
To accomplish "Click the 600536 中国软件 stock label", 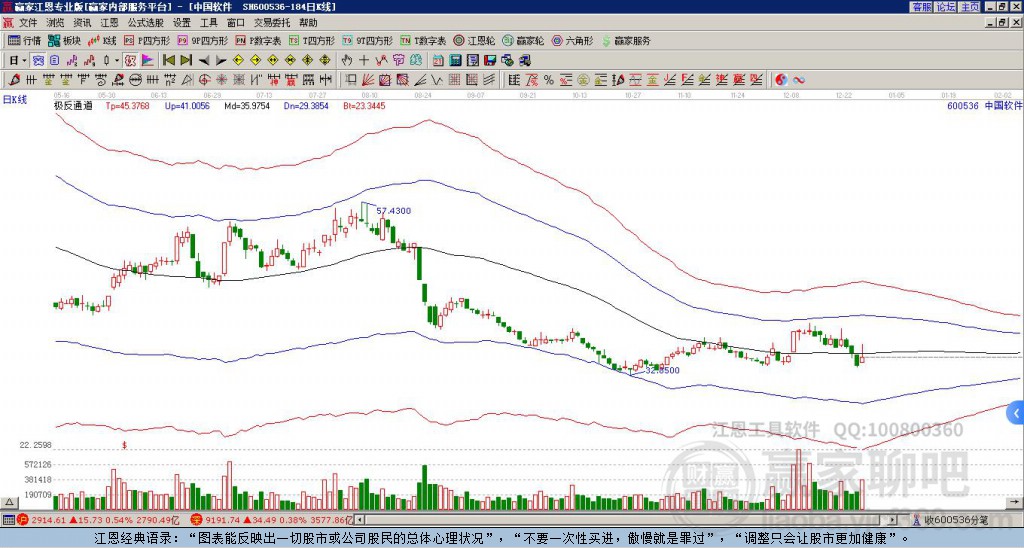I will [984, 105].
